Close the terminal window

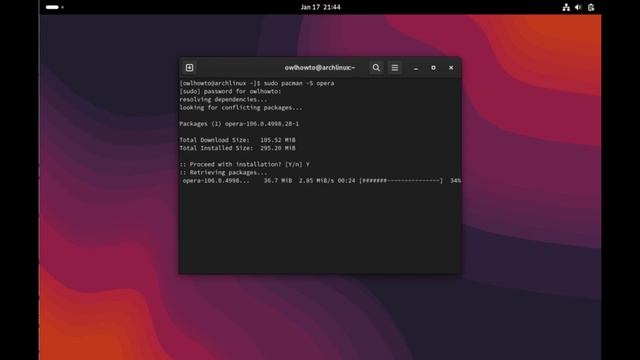[451, 68]
